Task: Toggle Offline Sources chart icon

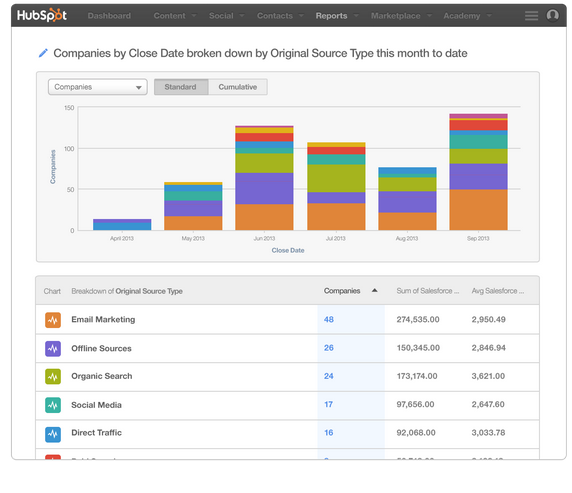Action: coord(53,348)
